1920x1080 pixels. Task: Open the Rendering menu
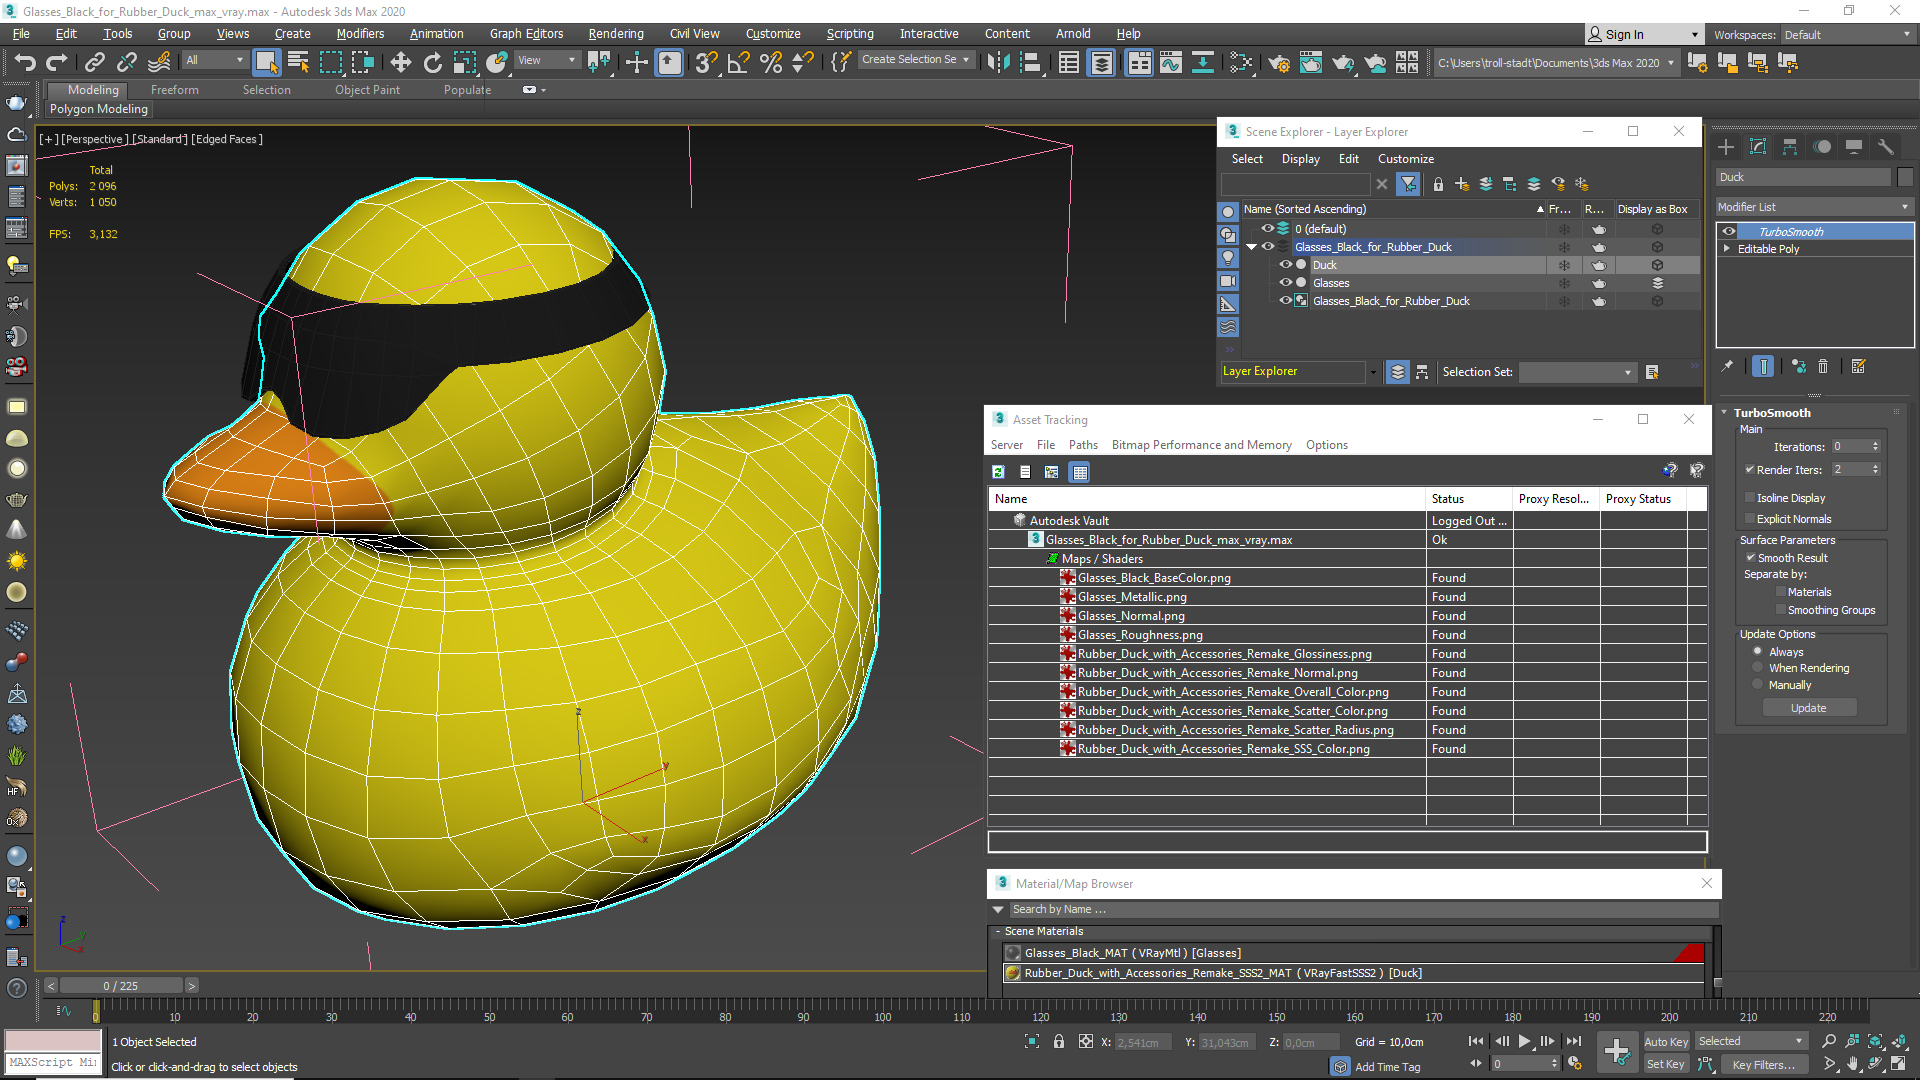(x=615, y=33)
